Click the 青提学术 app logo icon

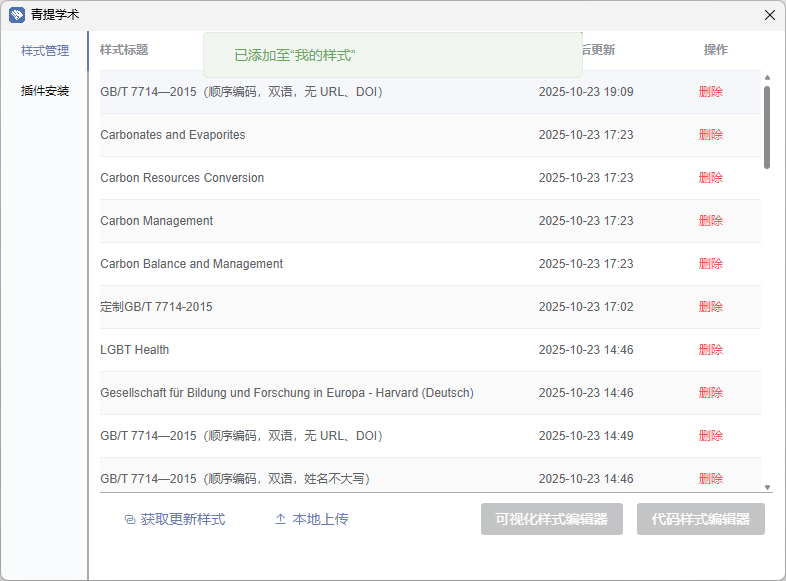point(17,15)
